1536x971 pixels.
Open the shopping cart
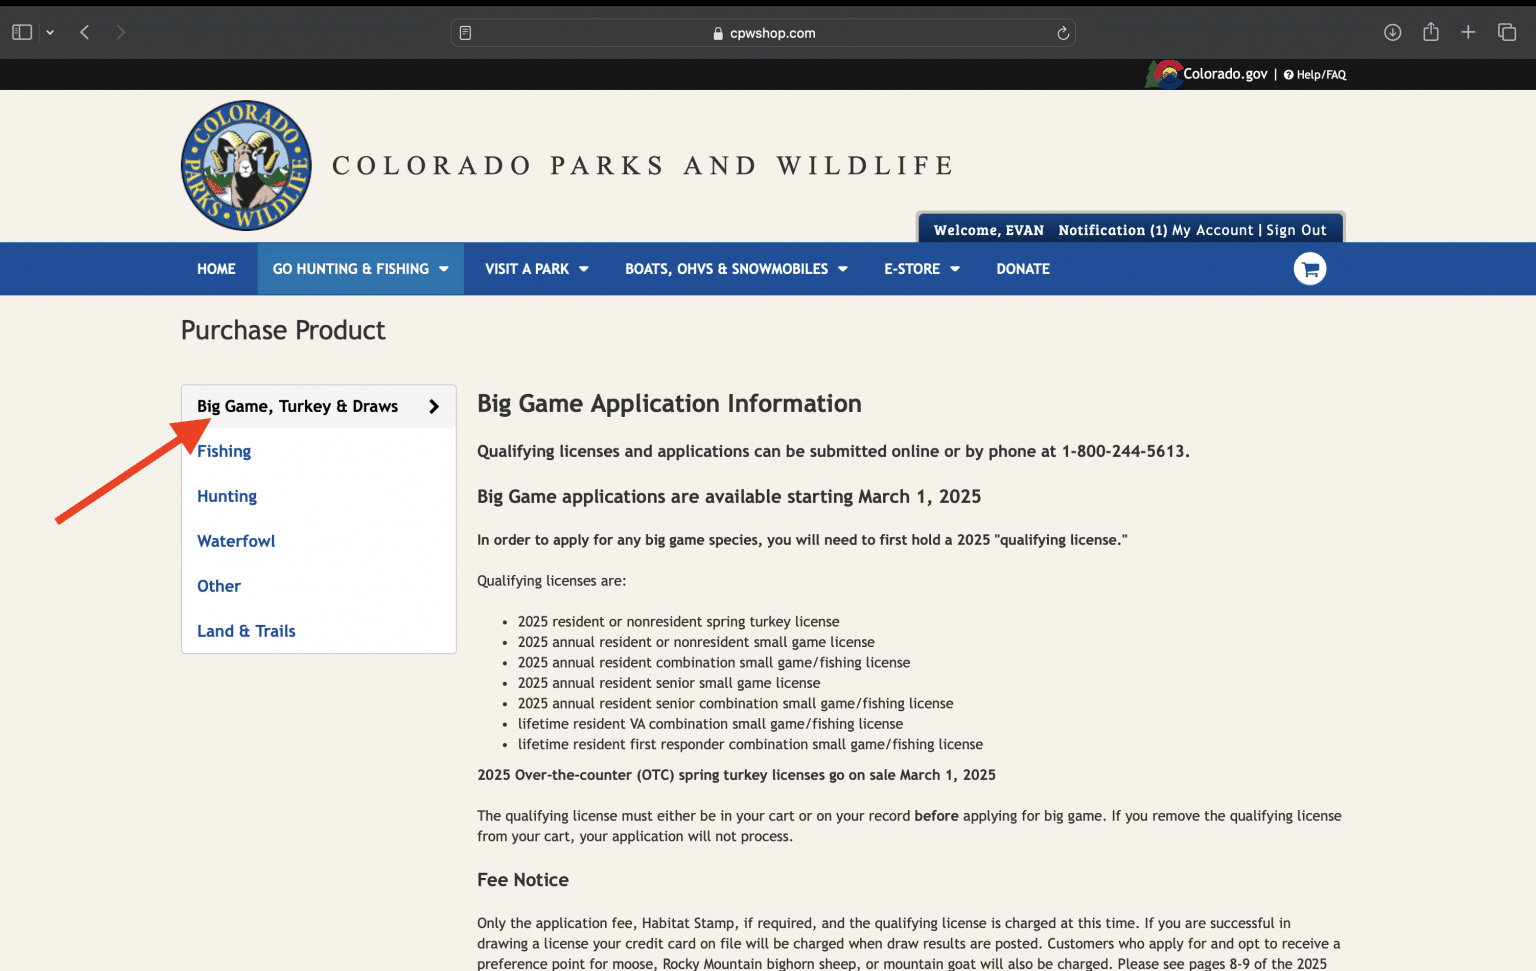(x=1309, y=268)
